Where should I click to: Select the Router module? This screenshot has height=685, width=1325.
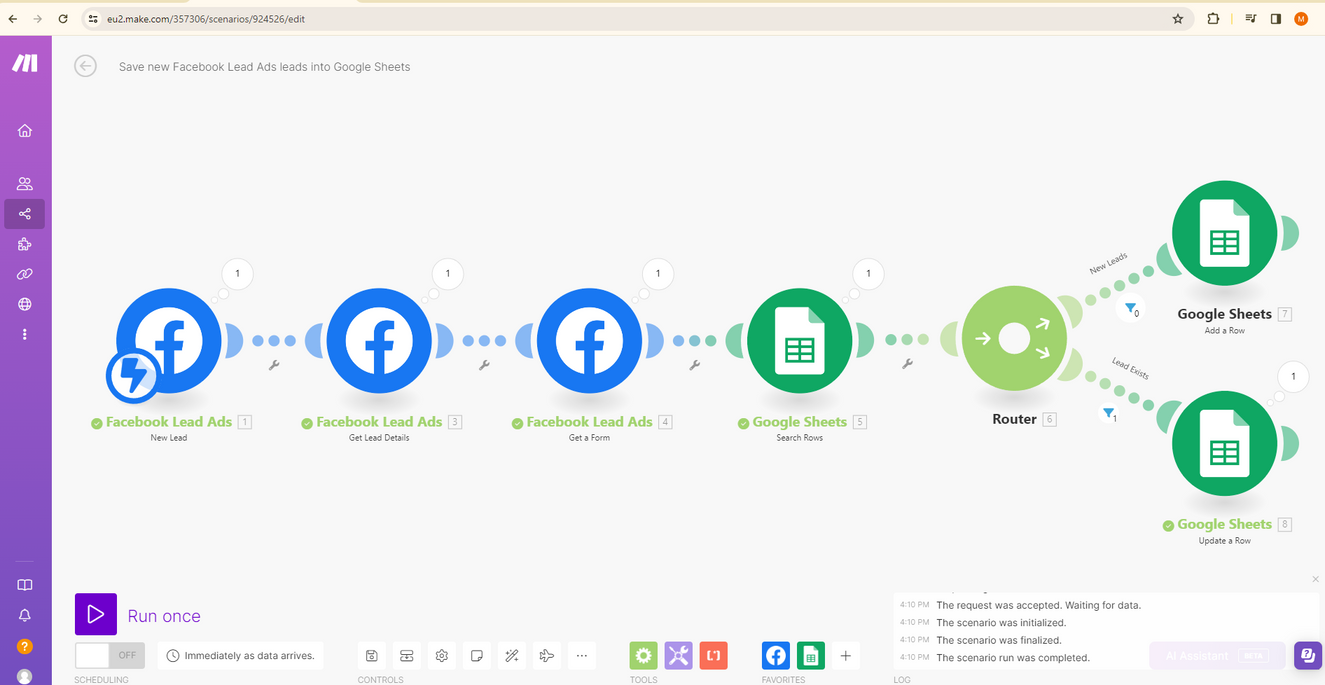[x=1014, y=340]
